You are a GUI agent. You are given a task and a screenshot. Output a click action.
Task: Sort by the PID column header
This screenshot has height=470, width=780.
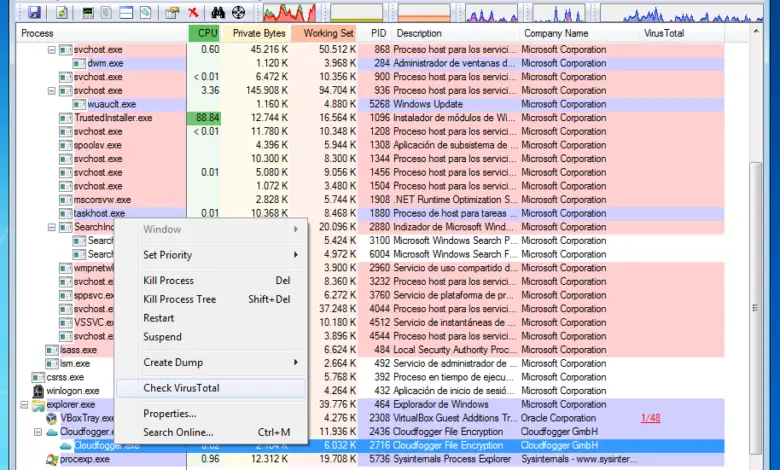coord(375,33)
